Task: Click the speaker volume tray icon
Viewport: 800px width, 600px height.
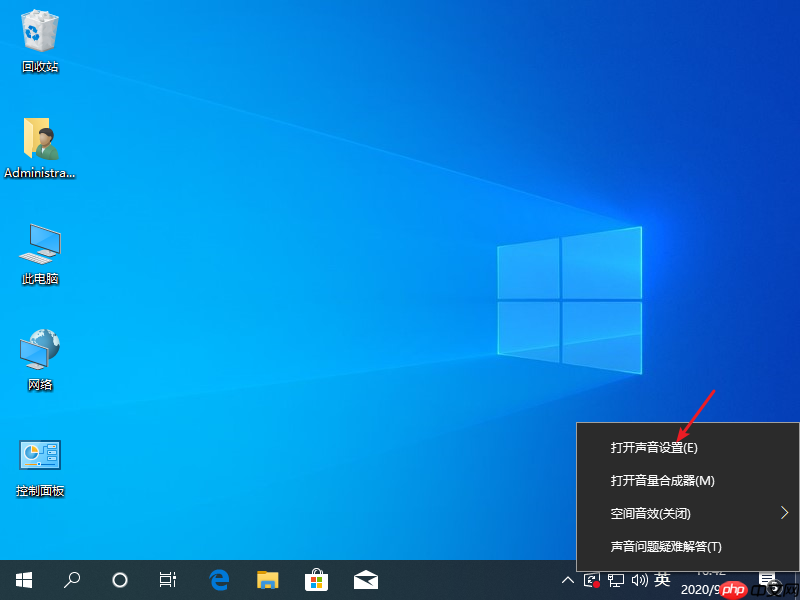Action: (x=639, y=580)
